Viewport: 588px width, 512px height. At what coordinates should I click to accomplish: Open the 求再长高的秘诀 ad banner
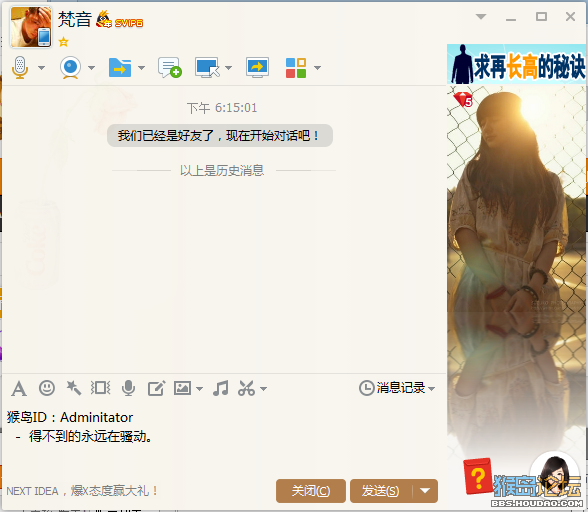click(x=516, y=64)
